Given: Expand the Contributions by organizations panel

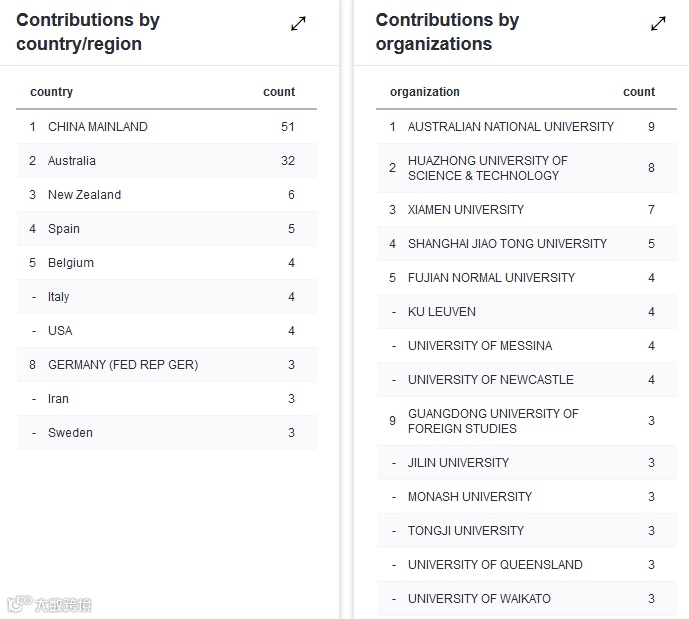Looking at the screenshot, I should point(658,24).
